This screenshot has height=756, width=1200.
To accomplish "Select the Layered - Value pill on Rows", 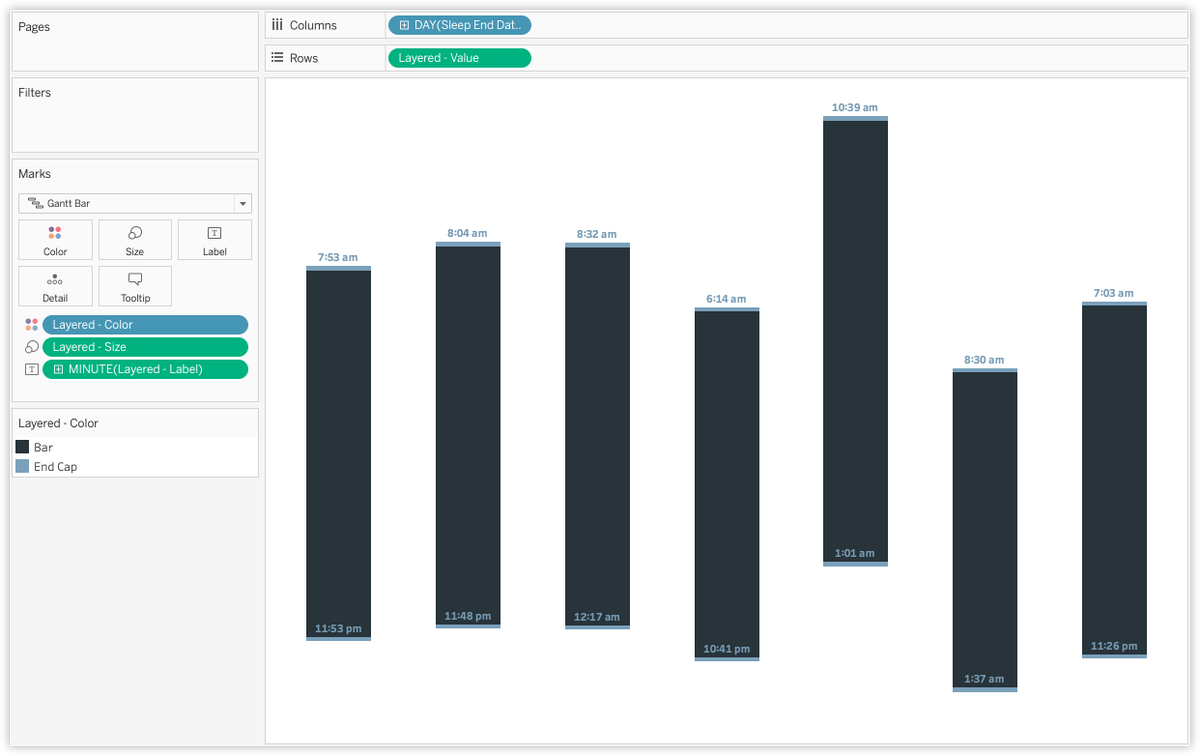I will pos(459,57).
